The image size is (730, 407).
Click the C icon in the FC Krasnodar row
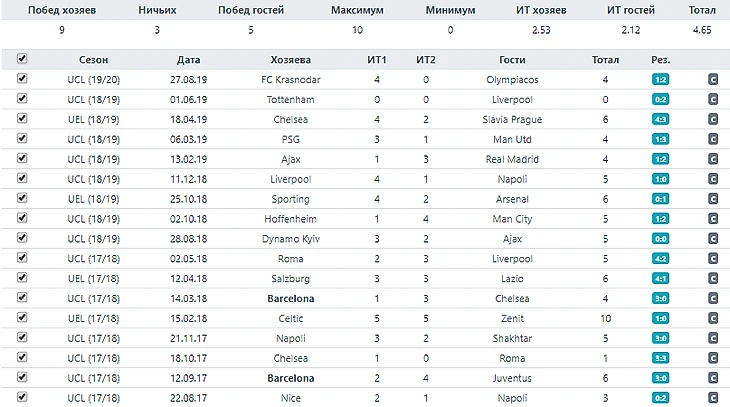pos(713,79)
